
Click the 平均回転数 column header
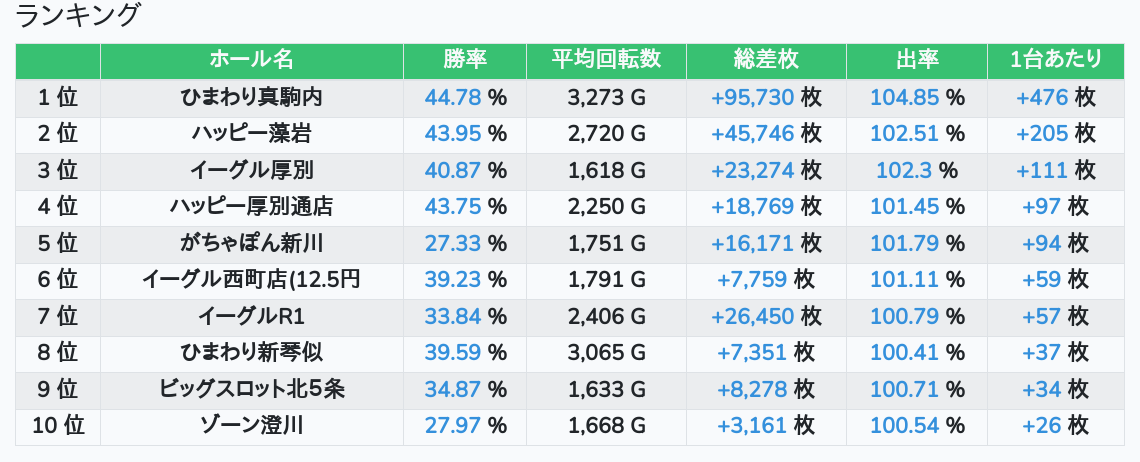coord(605,60)
